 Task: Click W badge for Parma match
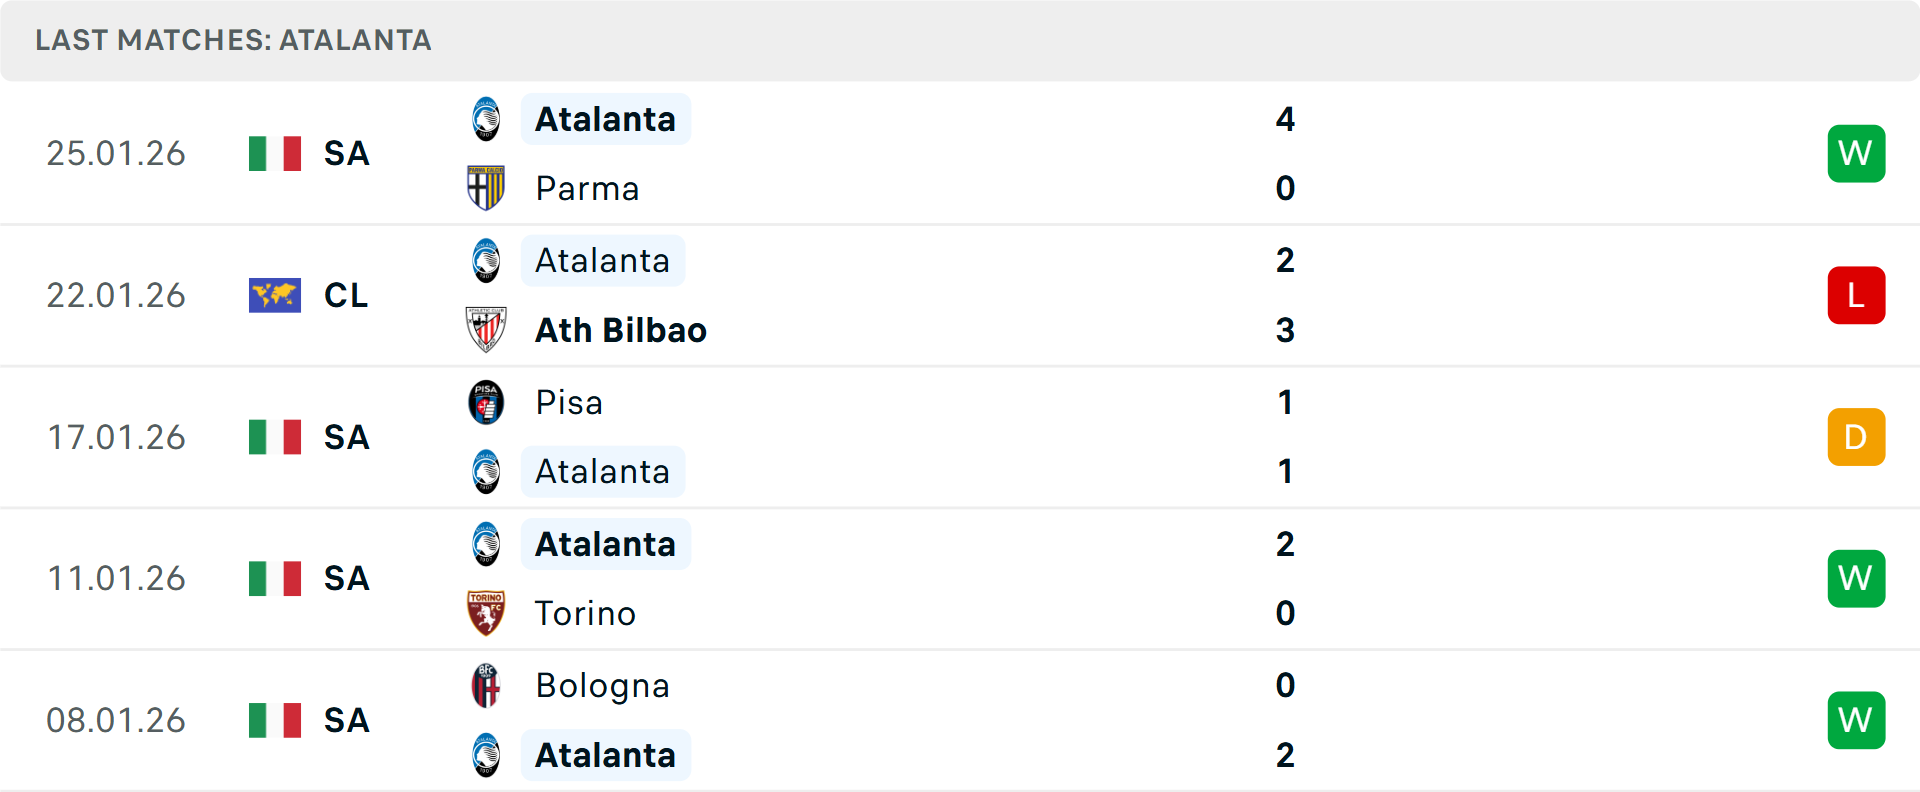(1856, 153)
